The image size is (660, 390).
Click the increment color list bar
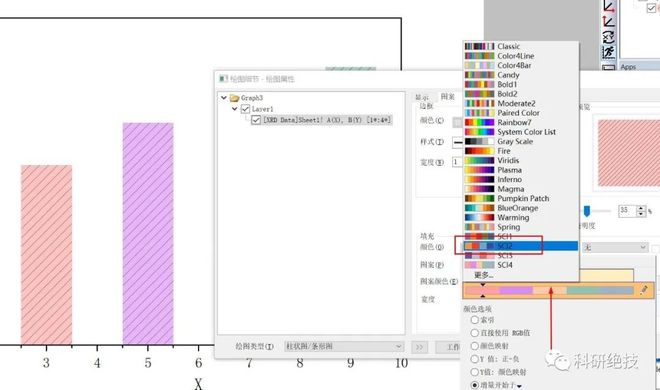(x=549, y=290)
